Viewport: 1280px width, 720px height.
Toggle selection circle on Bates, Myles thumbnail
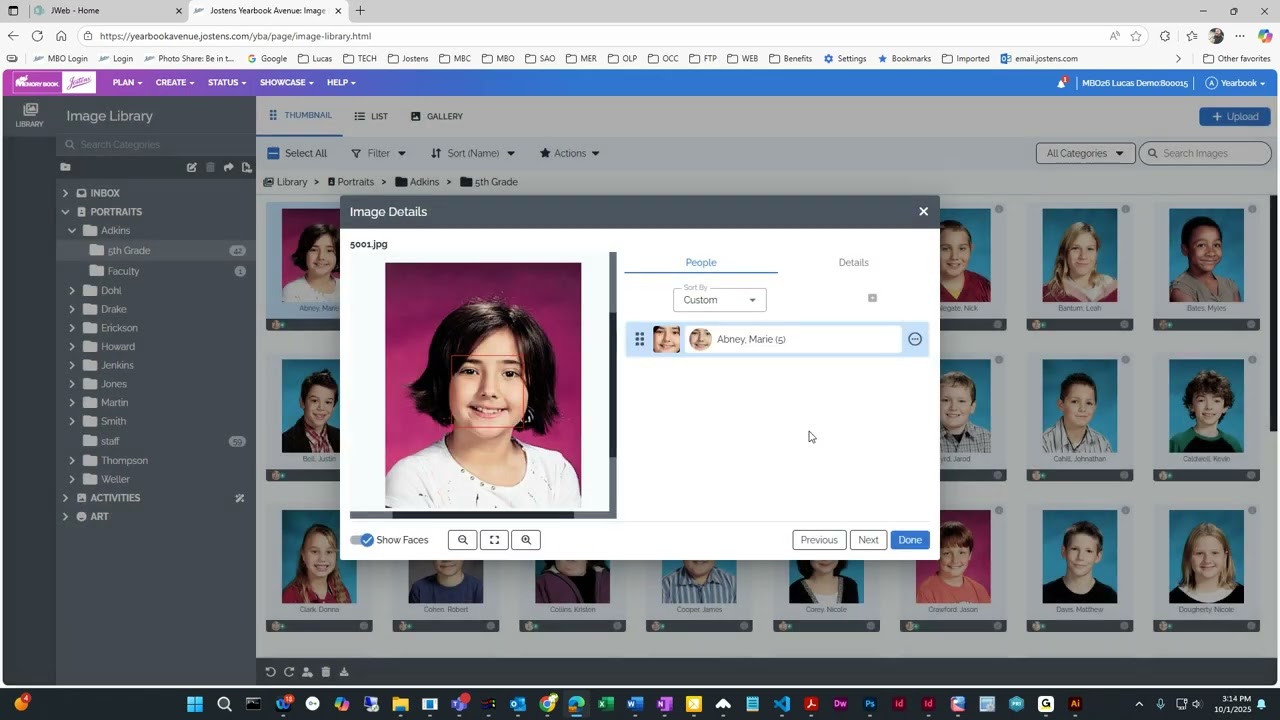1251,209
